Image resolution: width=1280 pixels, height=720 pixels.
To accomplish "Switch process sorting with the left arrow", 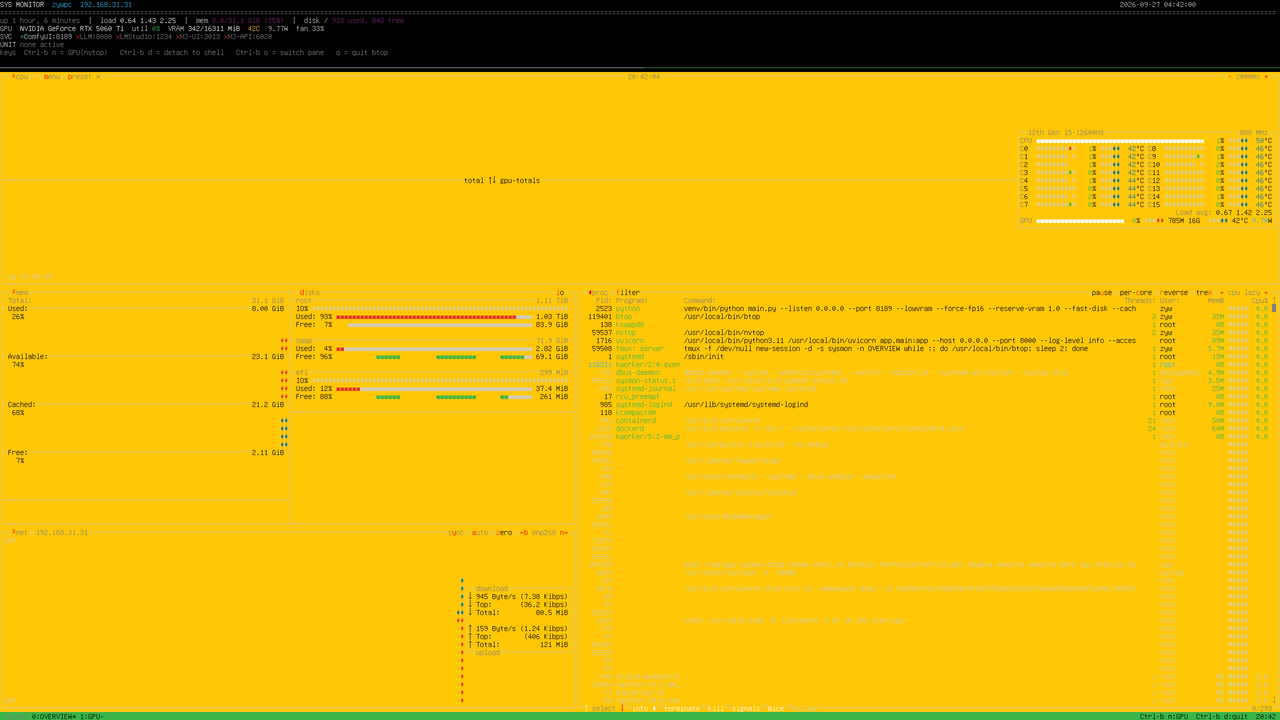I will point(1222,293).
